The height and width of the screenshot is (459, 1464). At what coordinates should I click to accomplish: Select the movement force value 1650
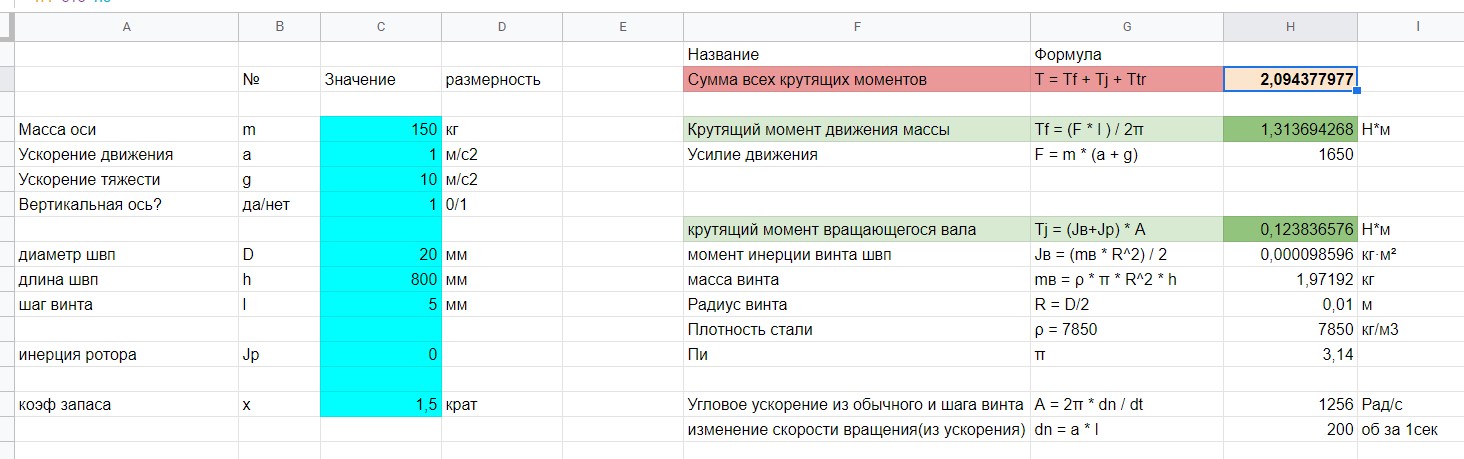coord(1290,154)
